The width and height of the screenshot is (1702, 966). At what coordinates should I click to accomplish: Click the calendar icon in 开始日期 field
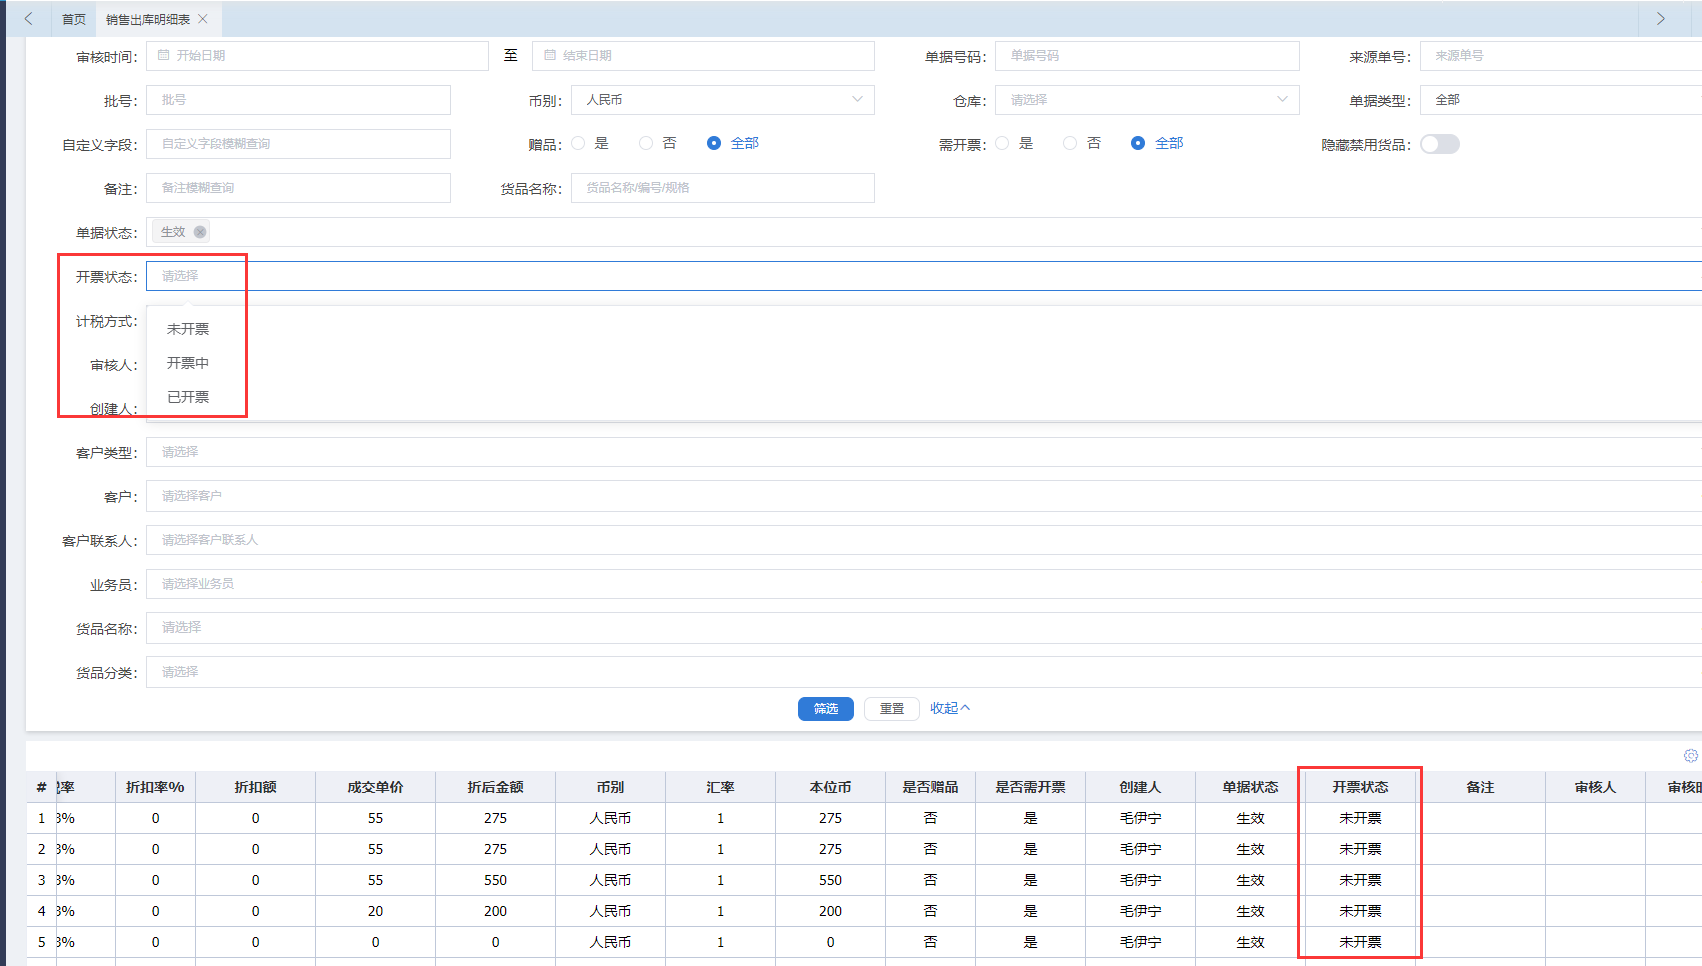tap(164, 56)
